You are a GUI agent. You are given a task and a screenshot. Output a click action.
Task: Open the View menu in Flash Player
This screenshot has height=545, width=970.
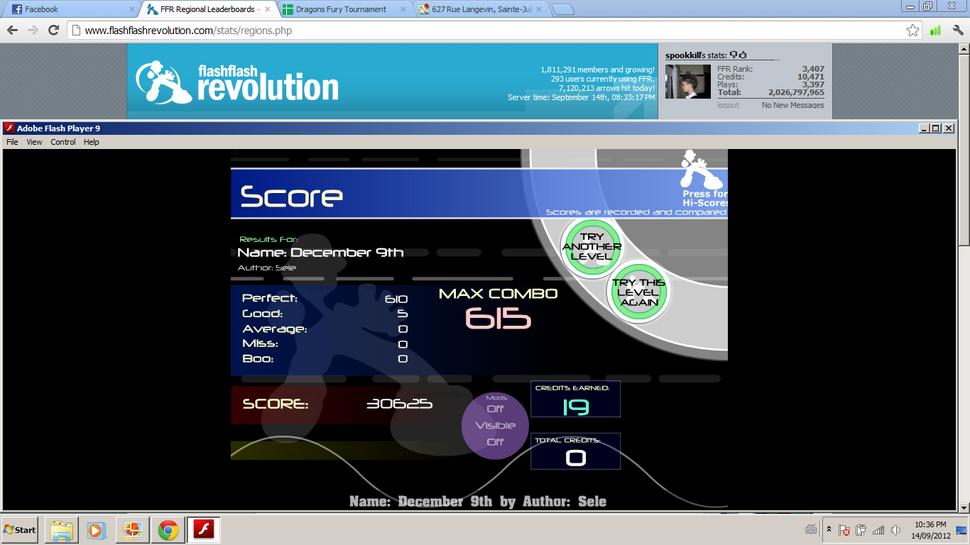(34, 142)
